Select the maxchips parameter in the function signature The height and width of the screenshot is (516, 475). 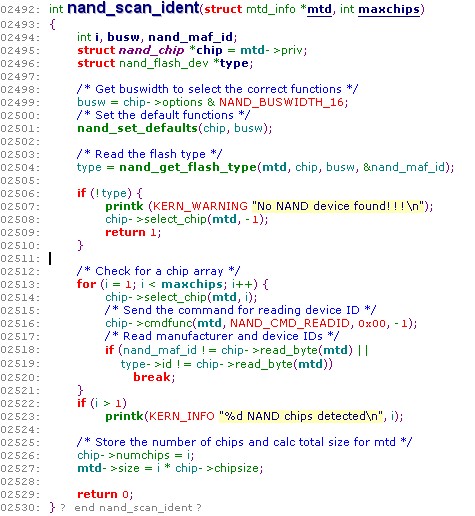pyautogui.click(x=389, y=9)
